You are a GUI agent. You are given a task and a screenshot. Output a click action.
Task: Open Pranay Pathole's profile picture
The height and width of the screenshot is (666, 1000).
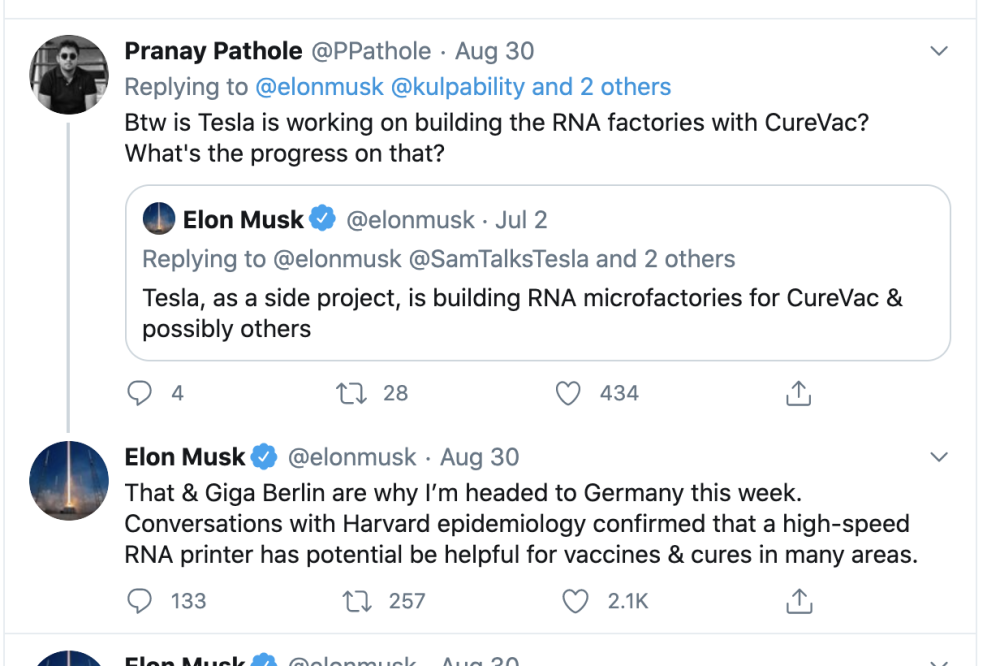69,74
